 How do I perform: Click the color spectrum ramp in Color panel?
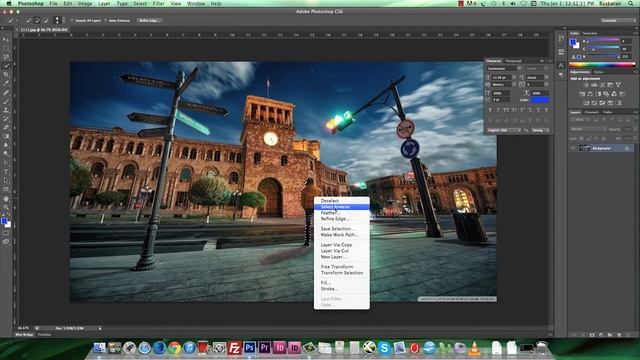[602, 64]
